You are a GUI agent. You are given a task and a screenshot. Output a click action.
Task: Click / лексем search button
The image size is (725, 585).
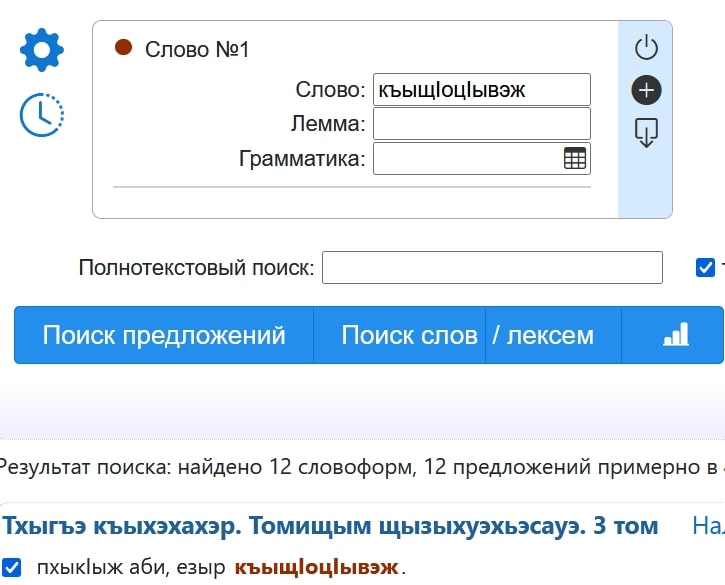[543, 335]
